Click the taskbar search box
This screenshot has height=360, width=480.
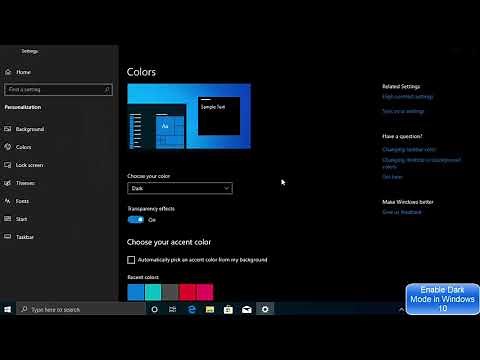81,309
